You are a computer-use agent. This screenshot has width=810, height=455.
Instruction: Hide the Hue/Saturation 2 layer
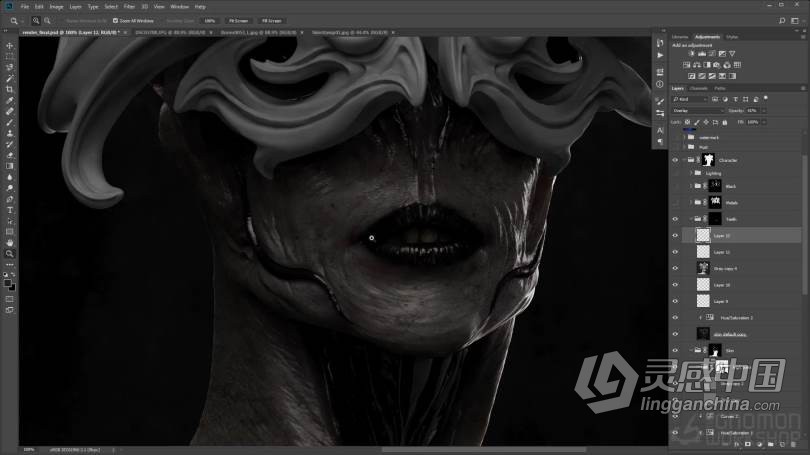point(675,318)
